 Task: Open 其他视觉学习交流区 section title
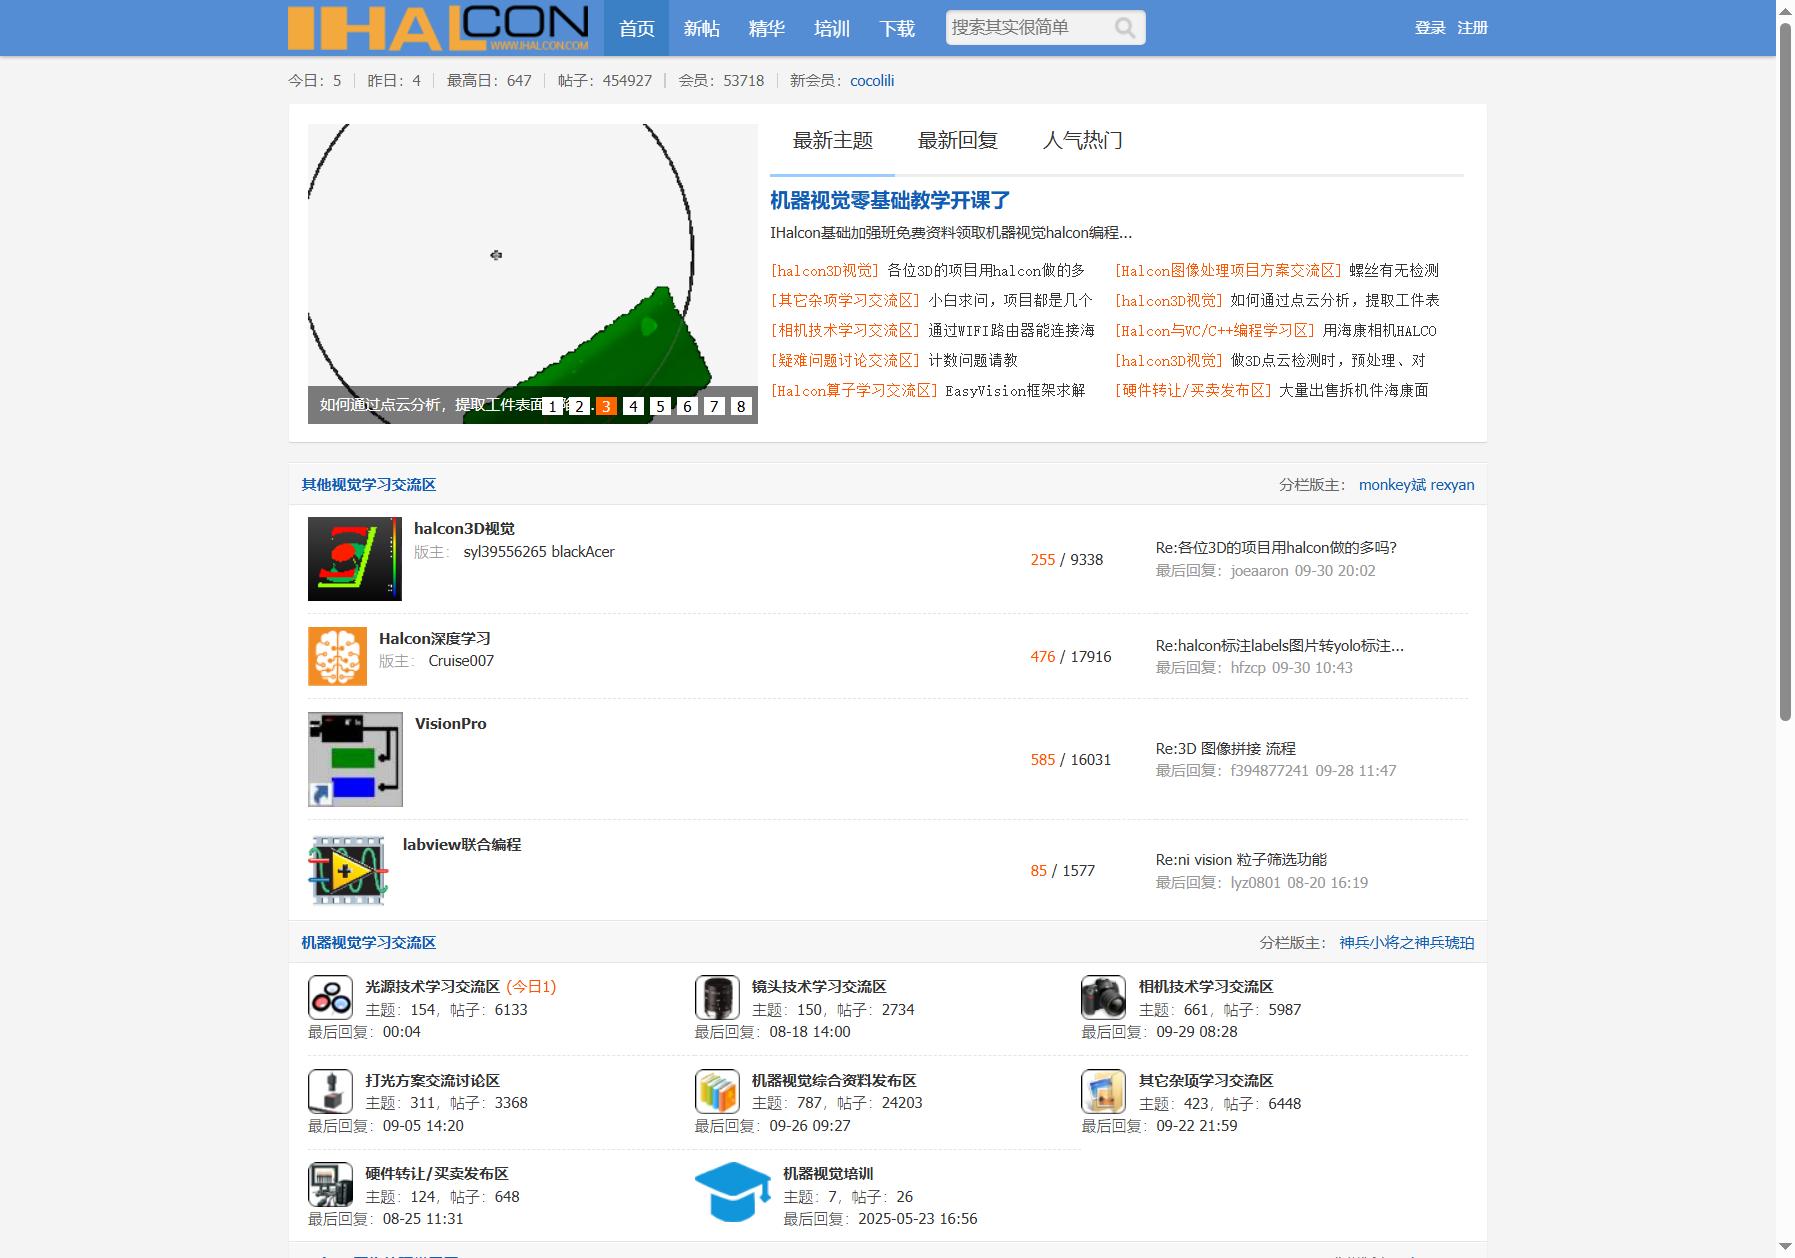pyautogui.click(x=369, y=484)
